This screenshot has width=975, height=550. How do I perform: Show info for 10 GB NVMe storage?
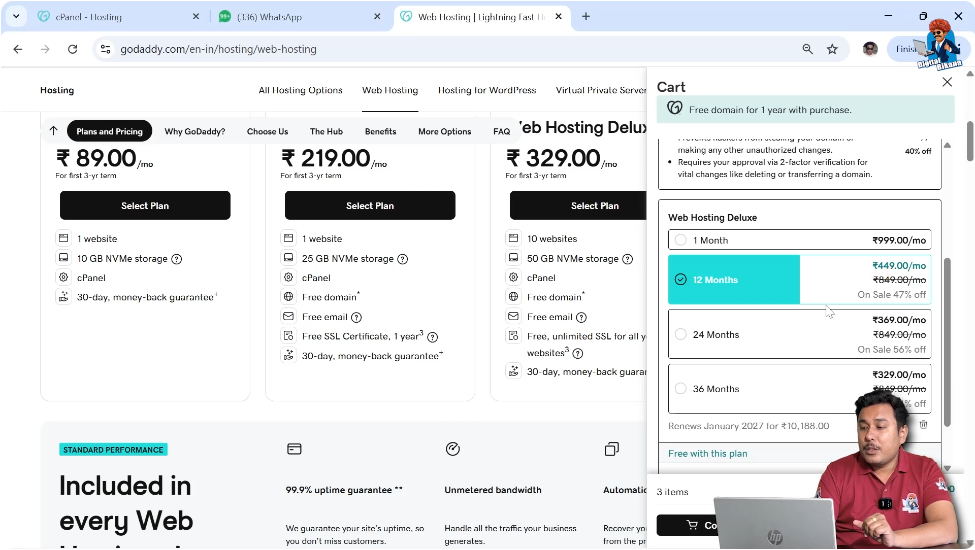tap(177, 259)
